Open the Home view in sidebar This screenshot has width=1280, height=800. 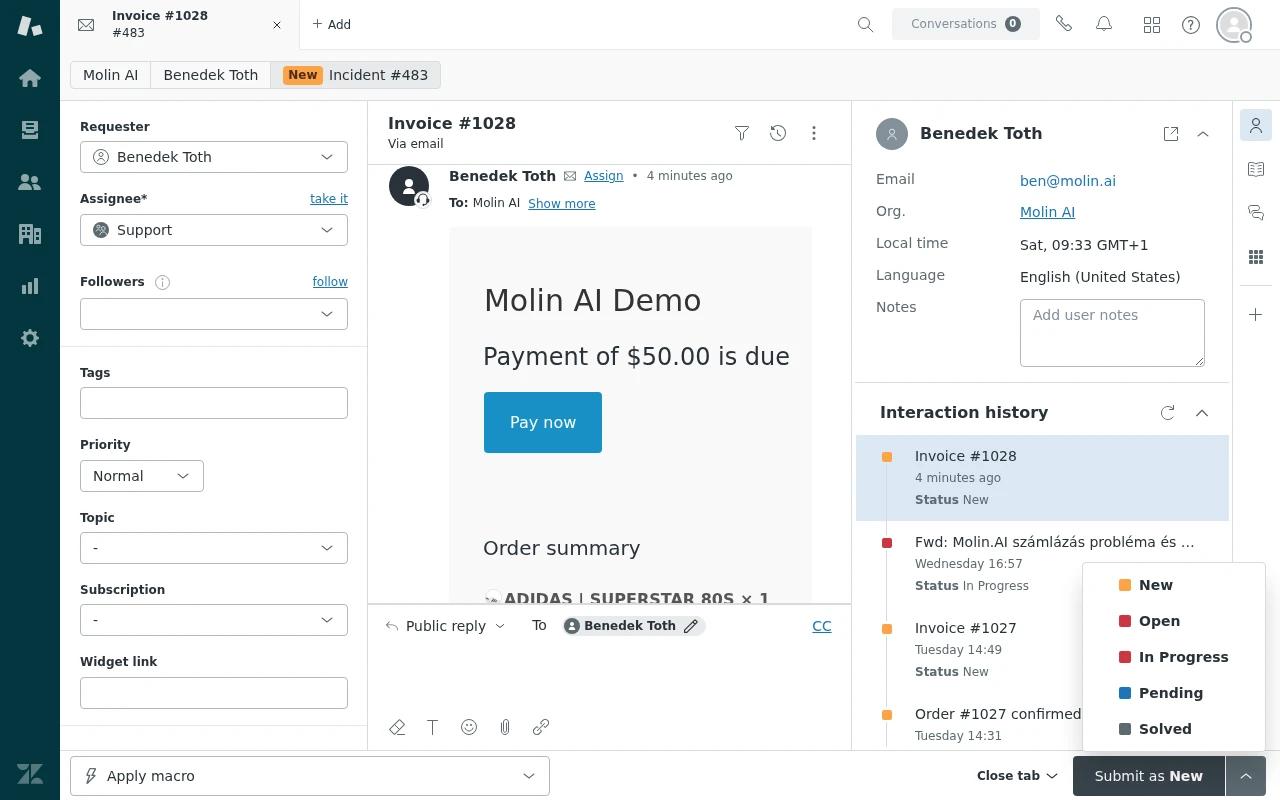[x=30, y=78]
